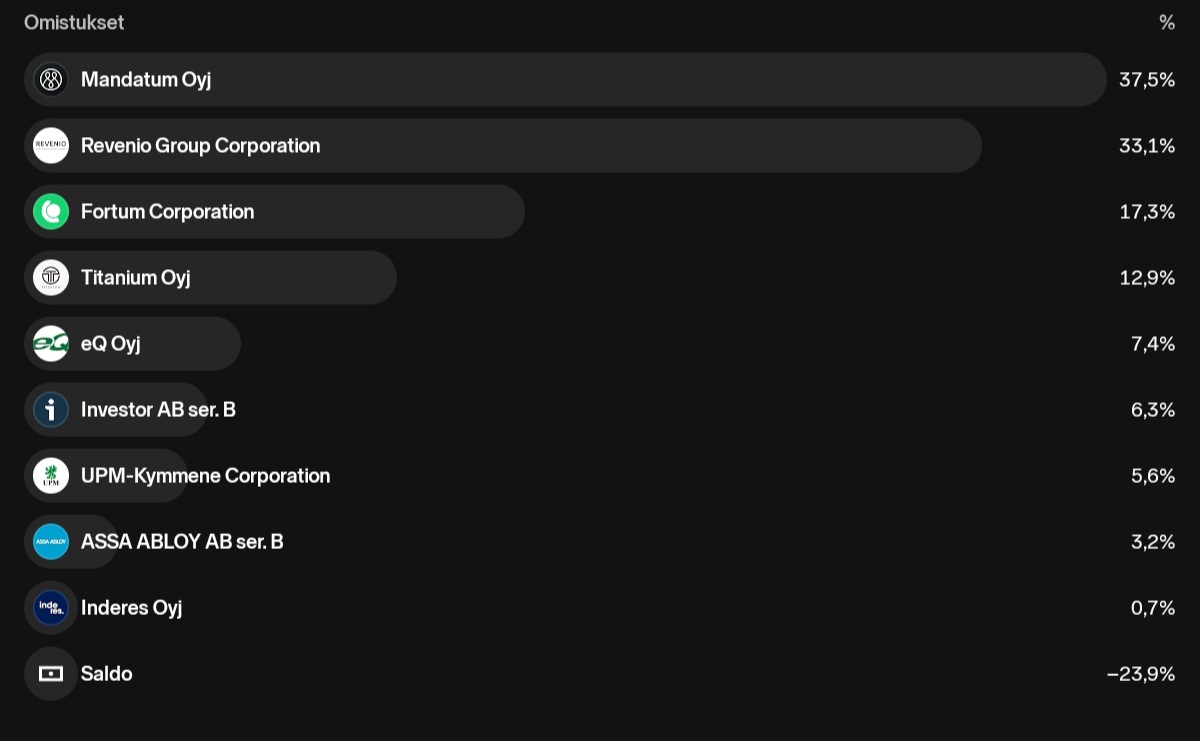
Task: Click the blue ASSA ABLOY logo icon
Action: tap(51, 542)
